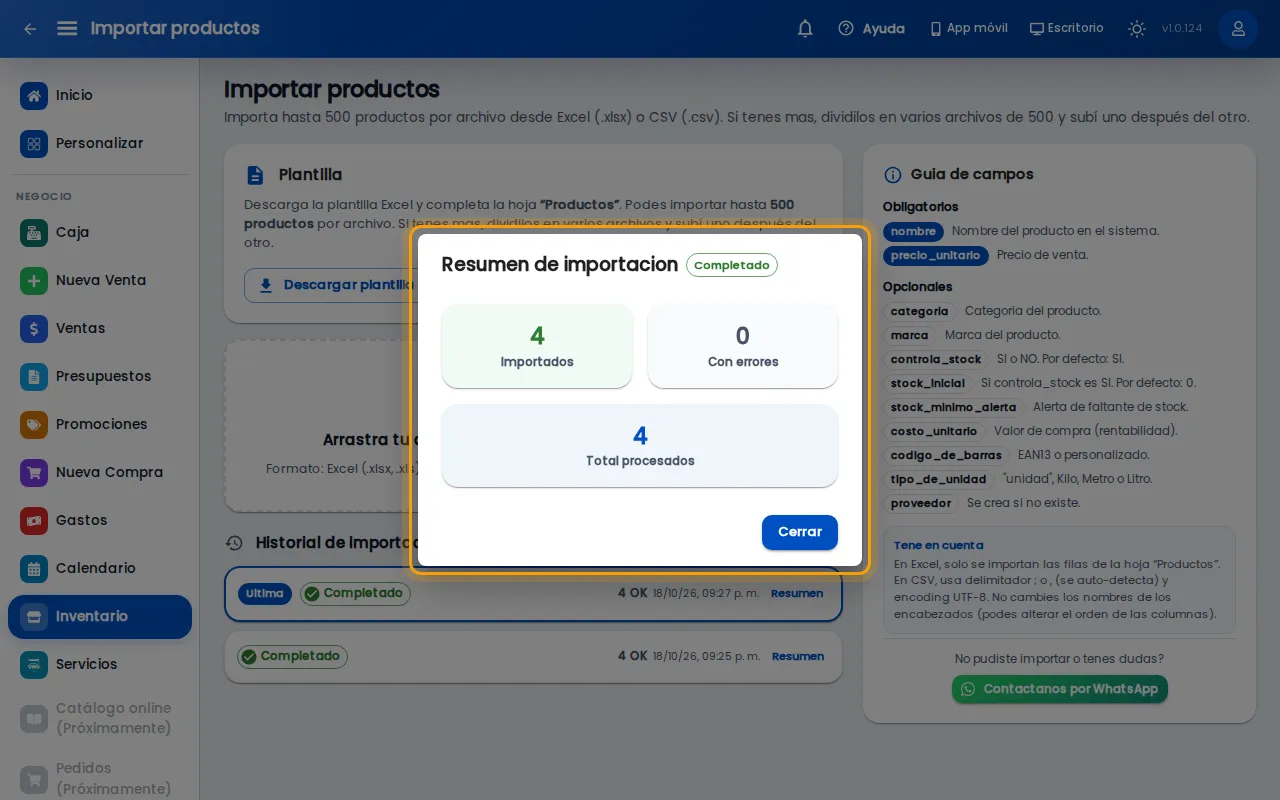Click the Con errores count card
Image resolution: width=1280 pixels, height=800 pixels.
tap(743, 346)
